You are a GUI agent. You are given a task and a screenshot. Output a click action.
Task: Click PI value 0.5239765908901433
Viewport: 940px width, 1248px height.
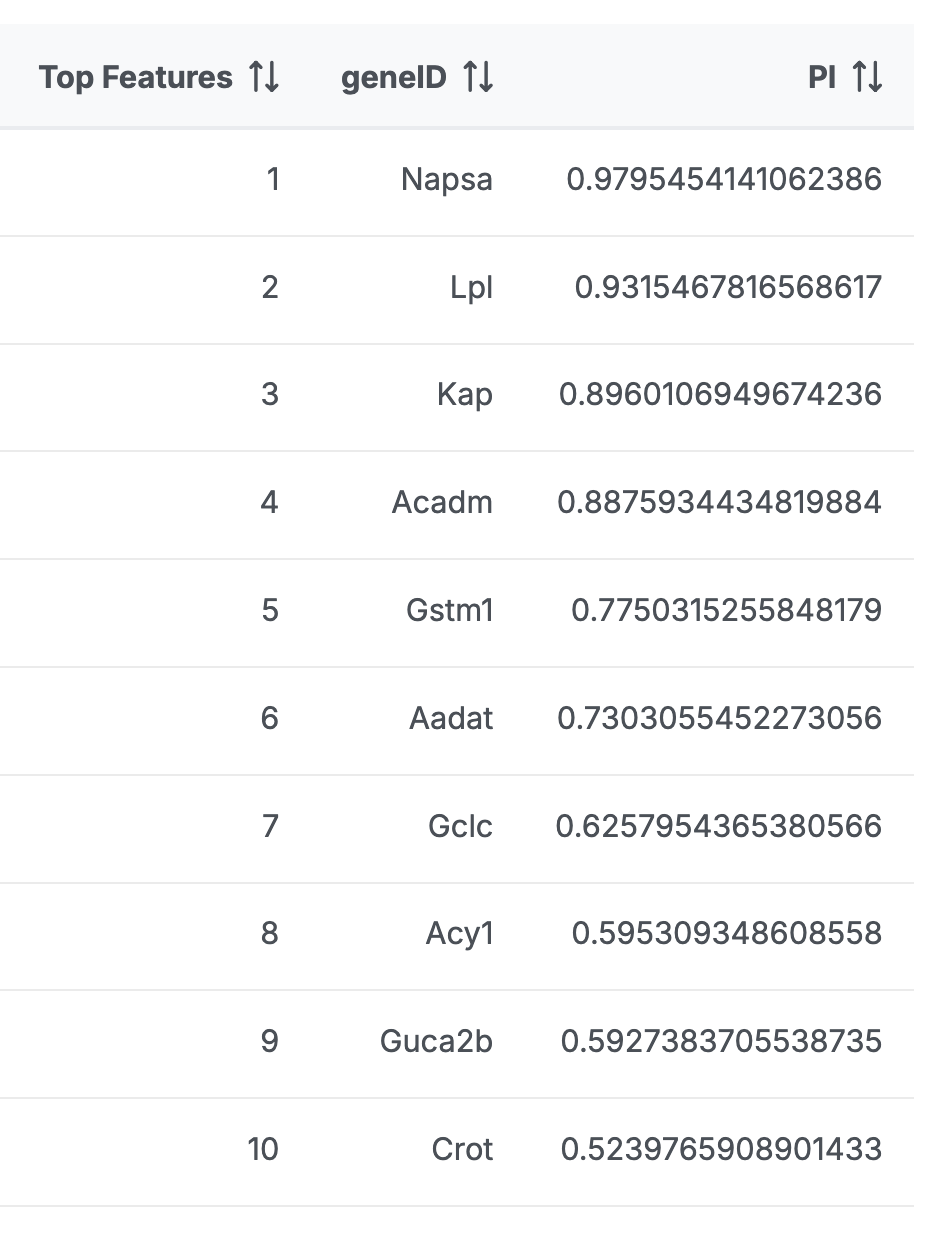pos(721,1150)
